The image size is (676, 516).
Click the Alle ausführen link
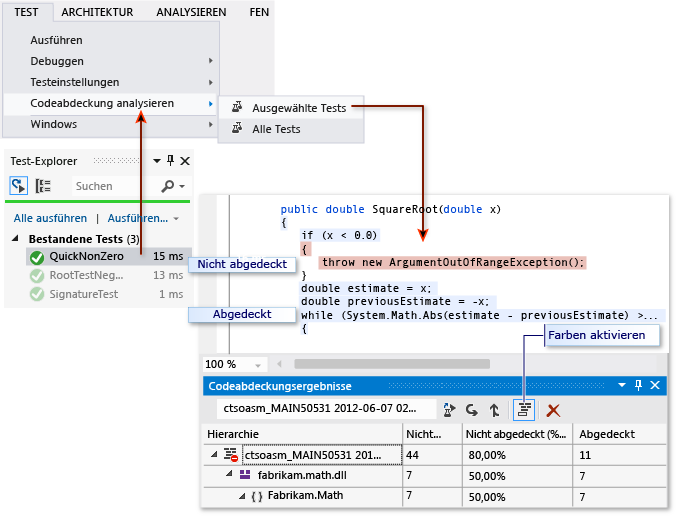pos(50,218)
